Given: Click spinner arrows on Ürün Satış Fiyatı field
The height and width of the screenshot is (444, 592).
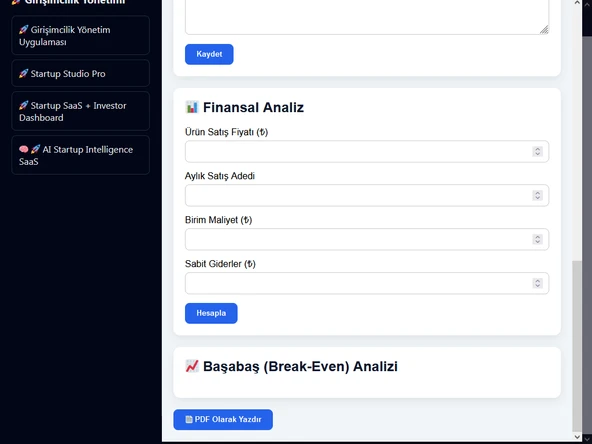Looking at the screenshot, I should click(x=538, y=152).
